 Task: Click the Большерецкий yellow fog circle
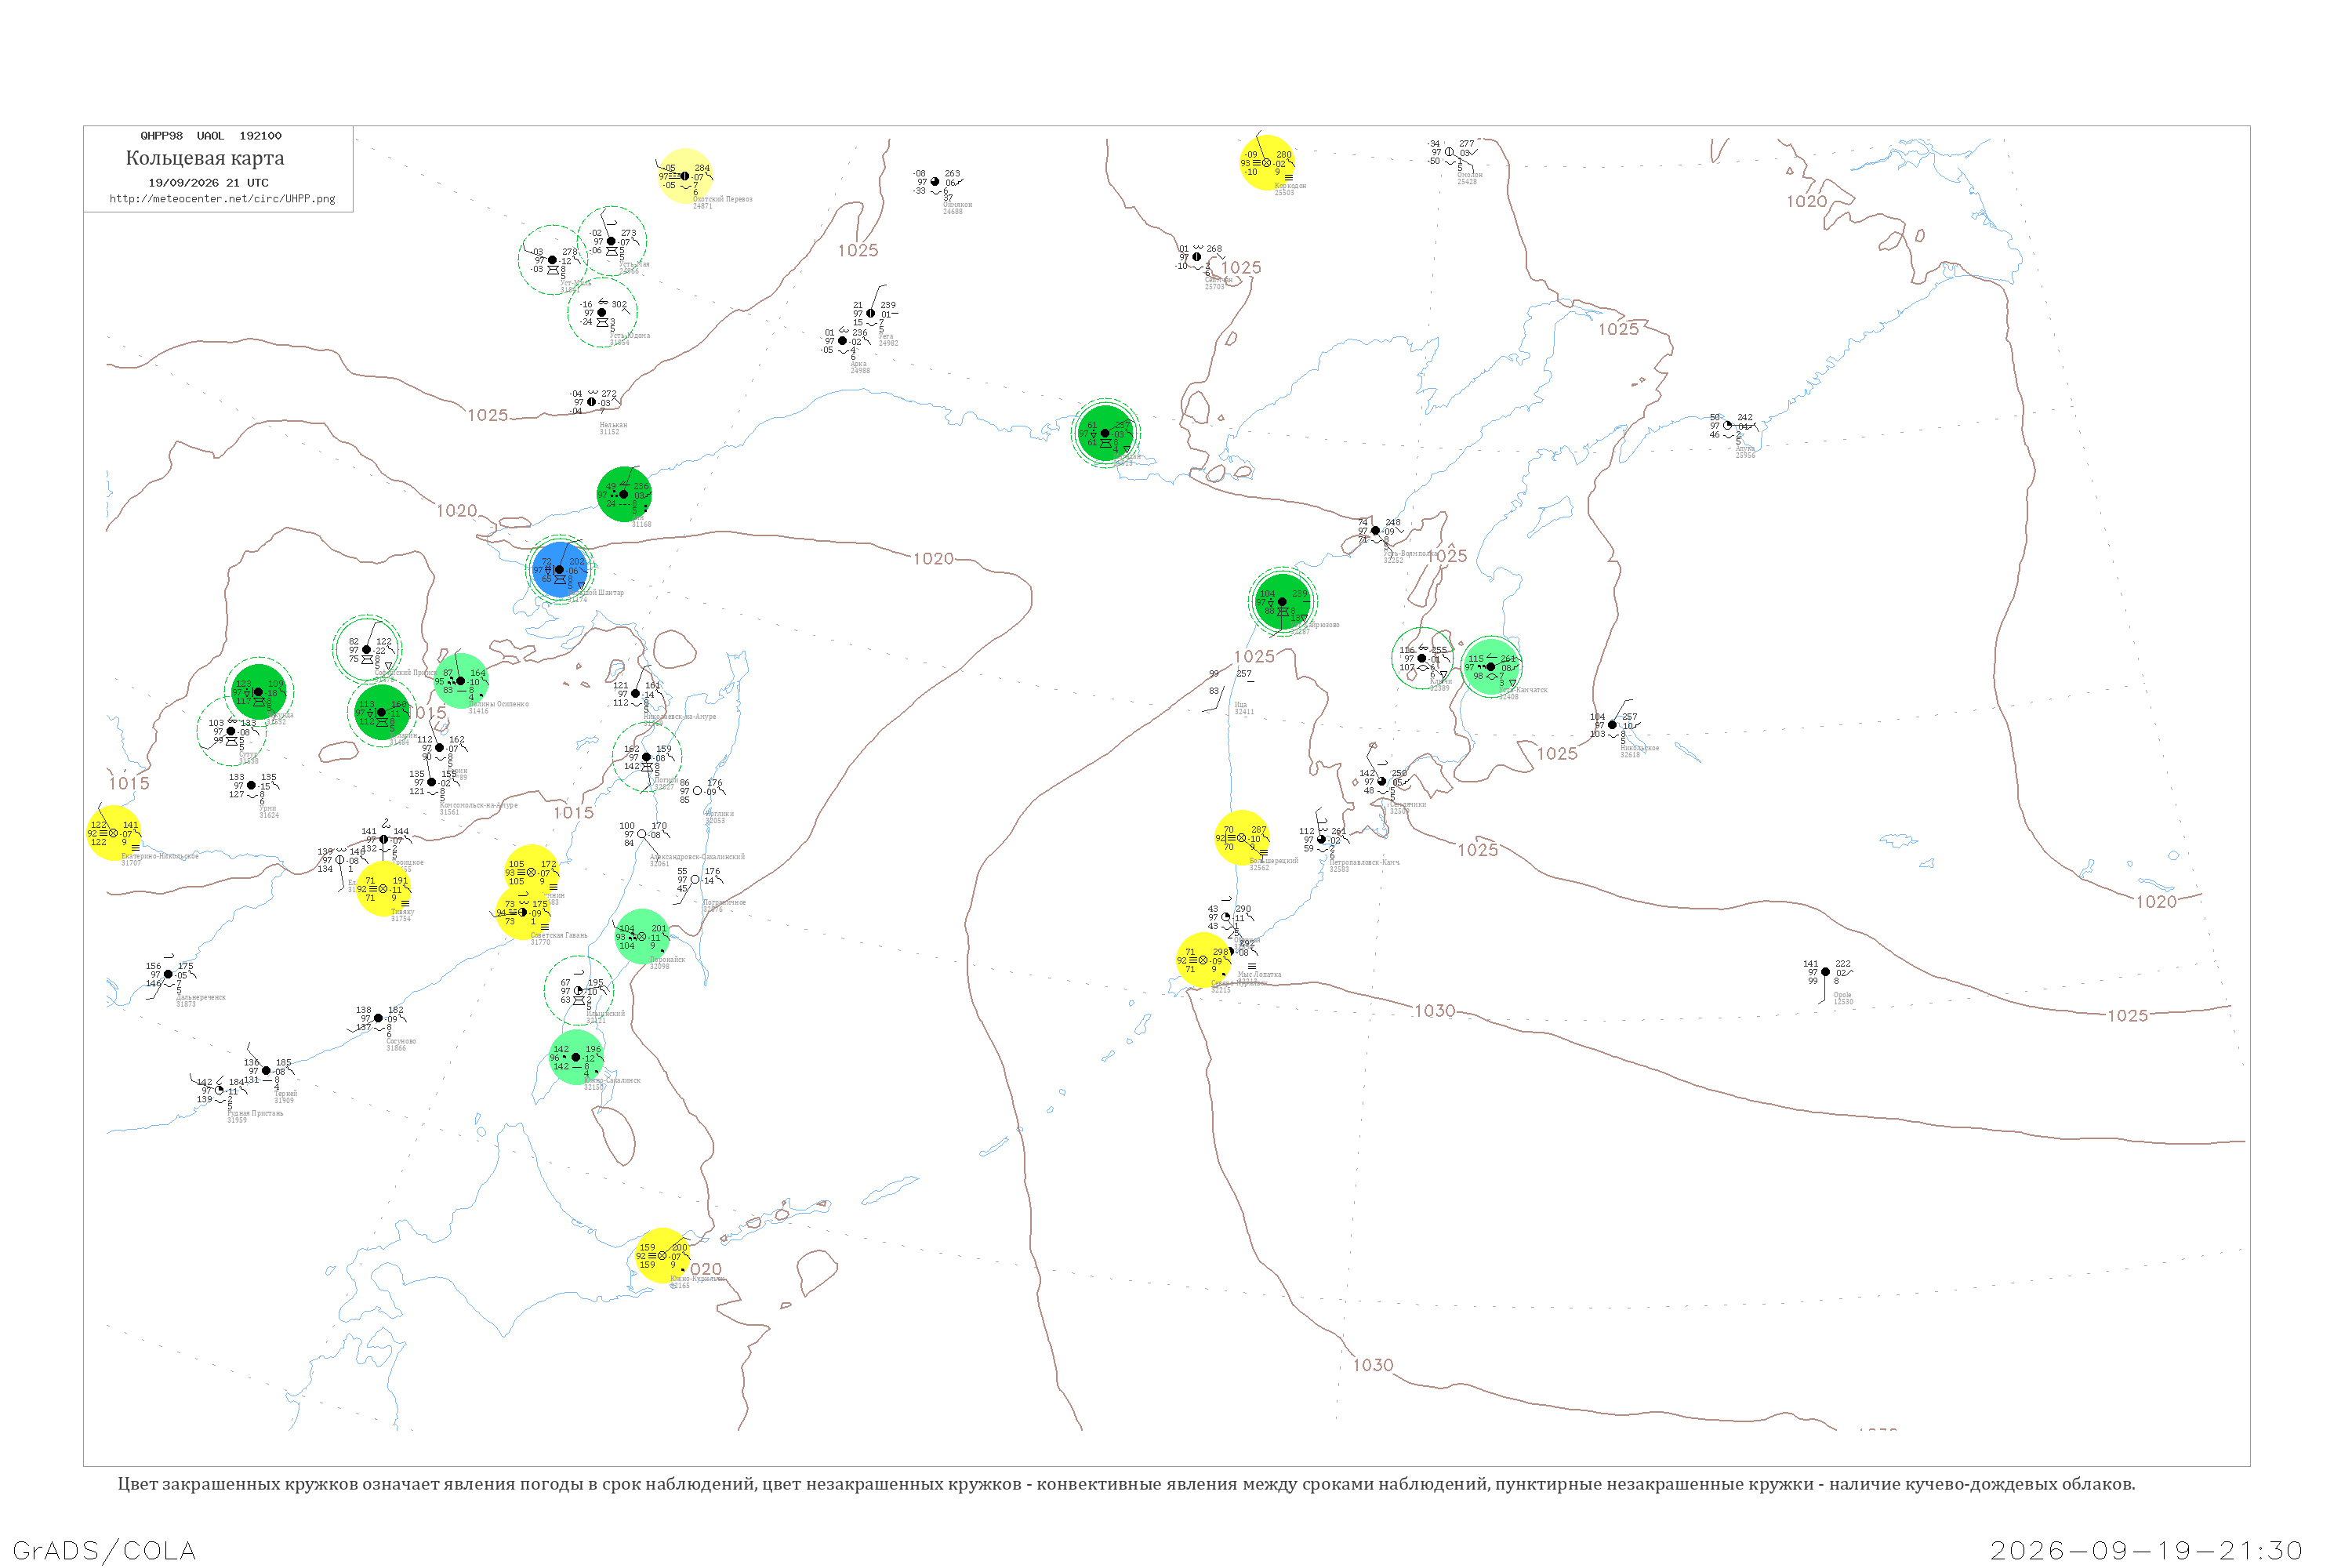[1242, 838]
